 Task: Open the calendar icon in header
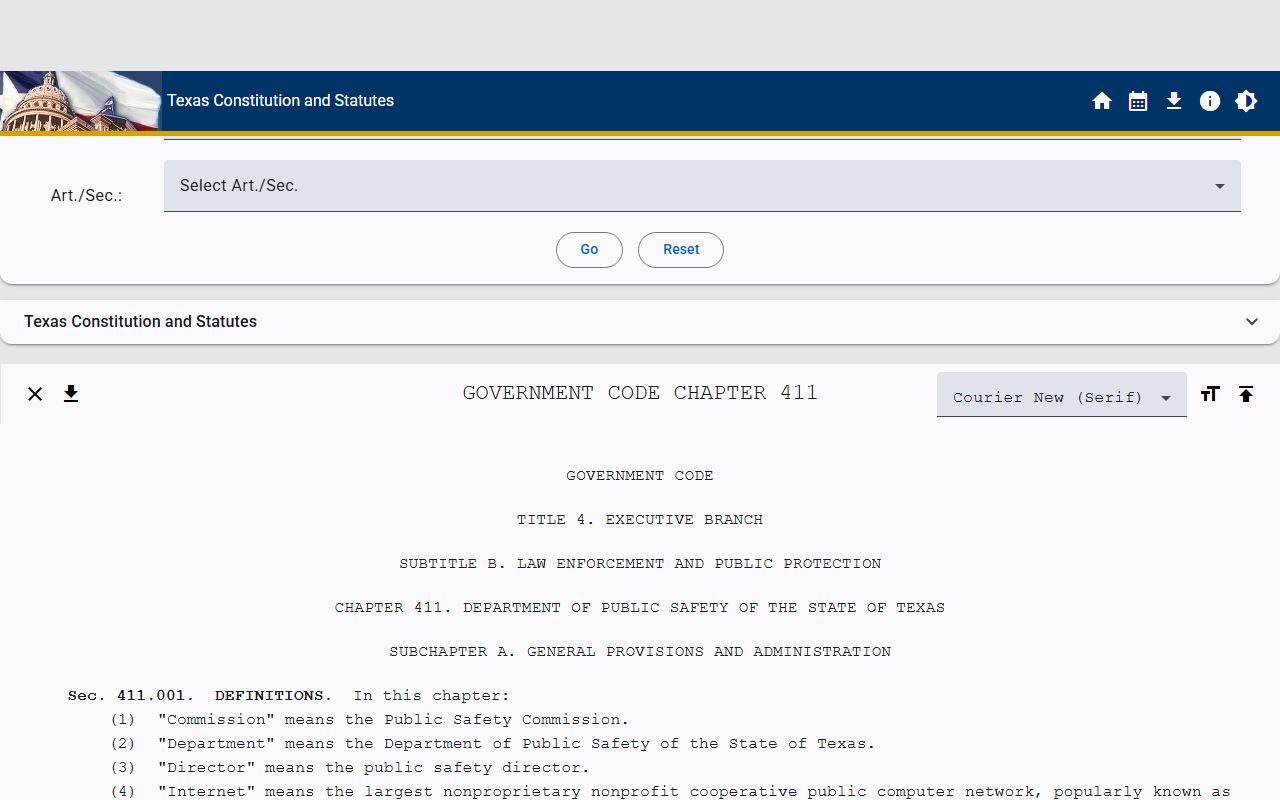point(1138,101)
